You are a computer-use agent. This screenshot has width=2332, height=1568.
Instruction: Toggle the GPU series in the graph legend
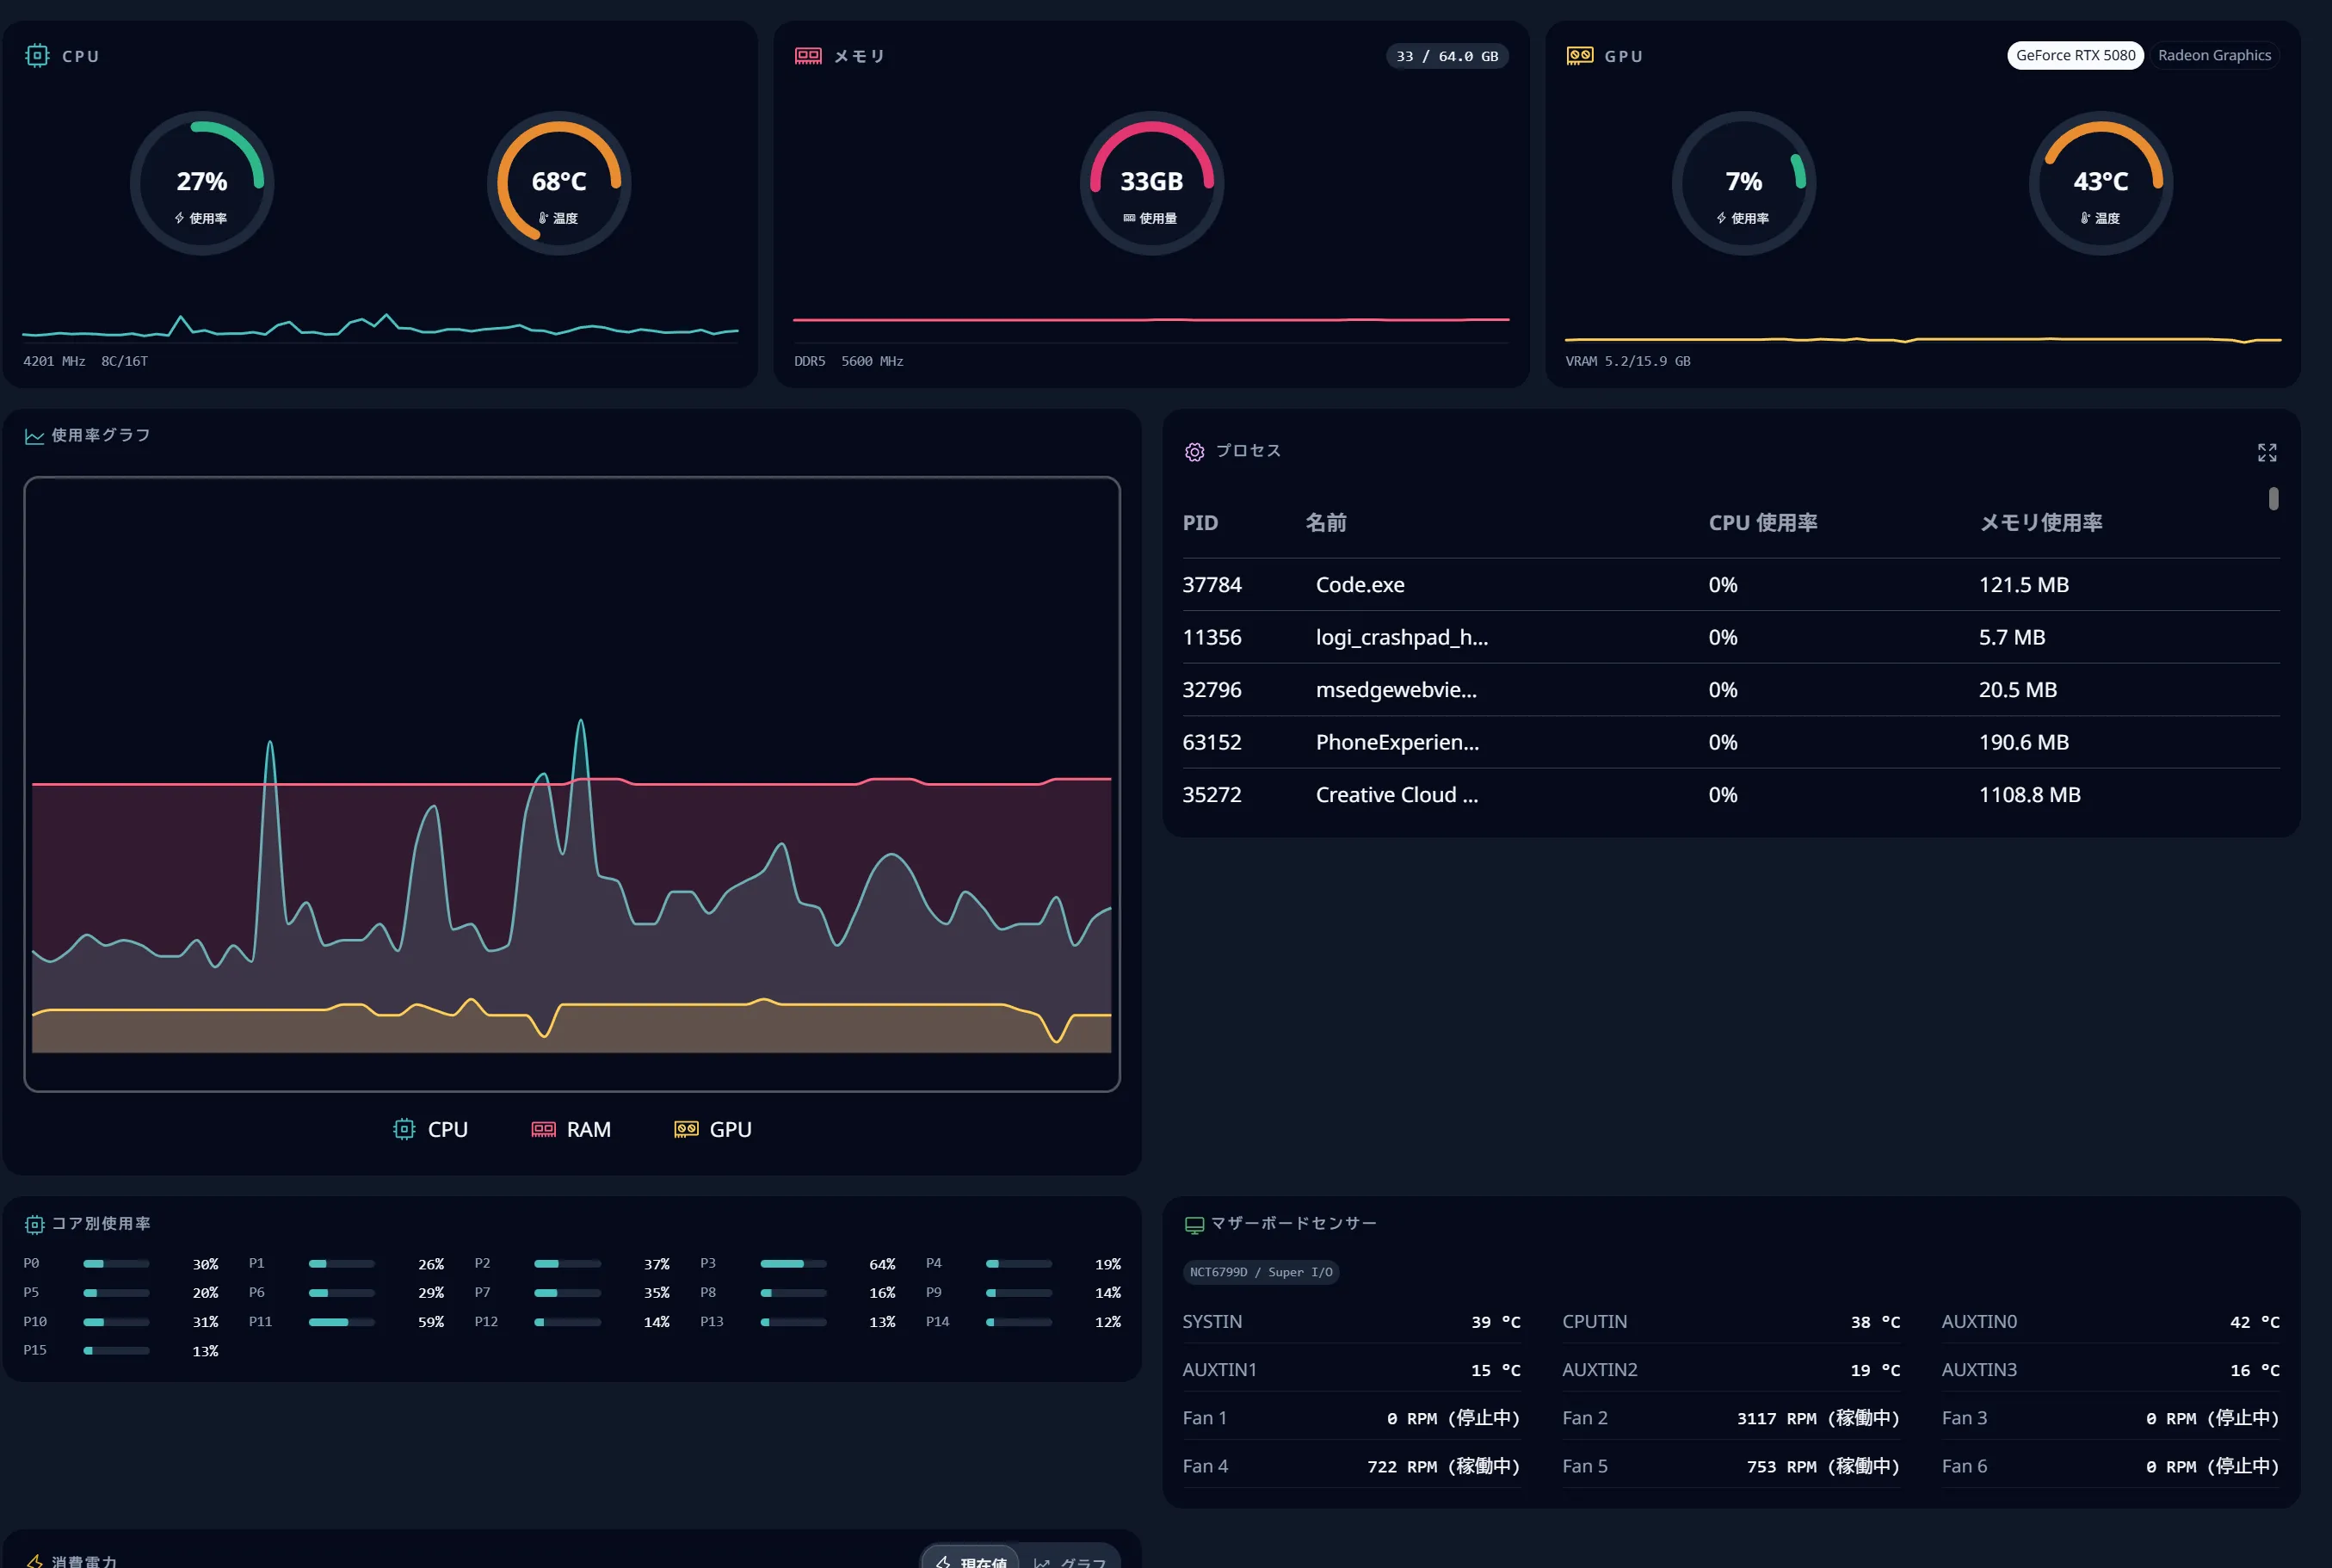[713, 1129]
